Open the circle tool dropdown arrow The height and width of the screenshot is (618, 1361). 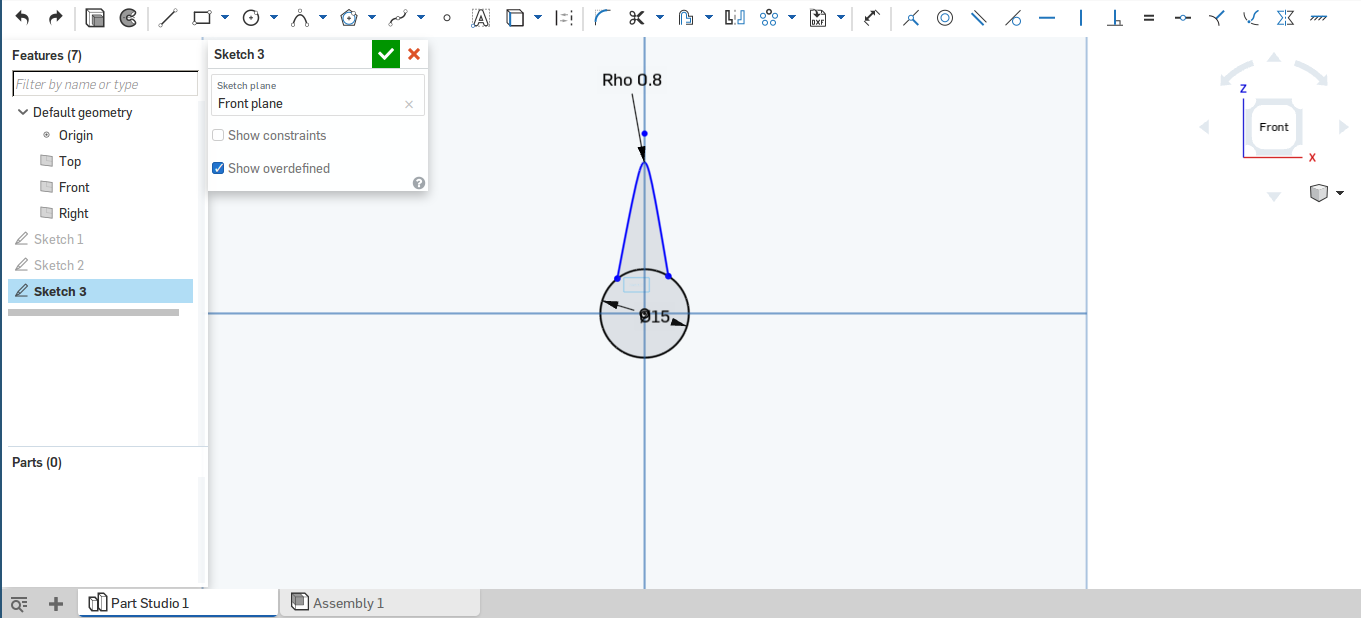274,17
